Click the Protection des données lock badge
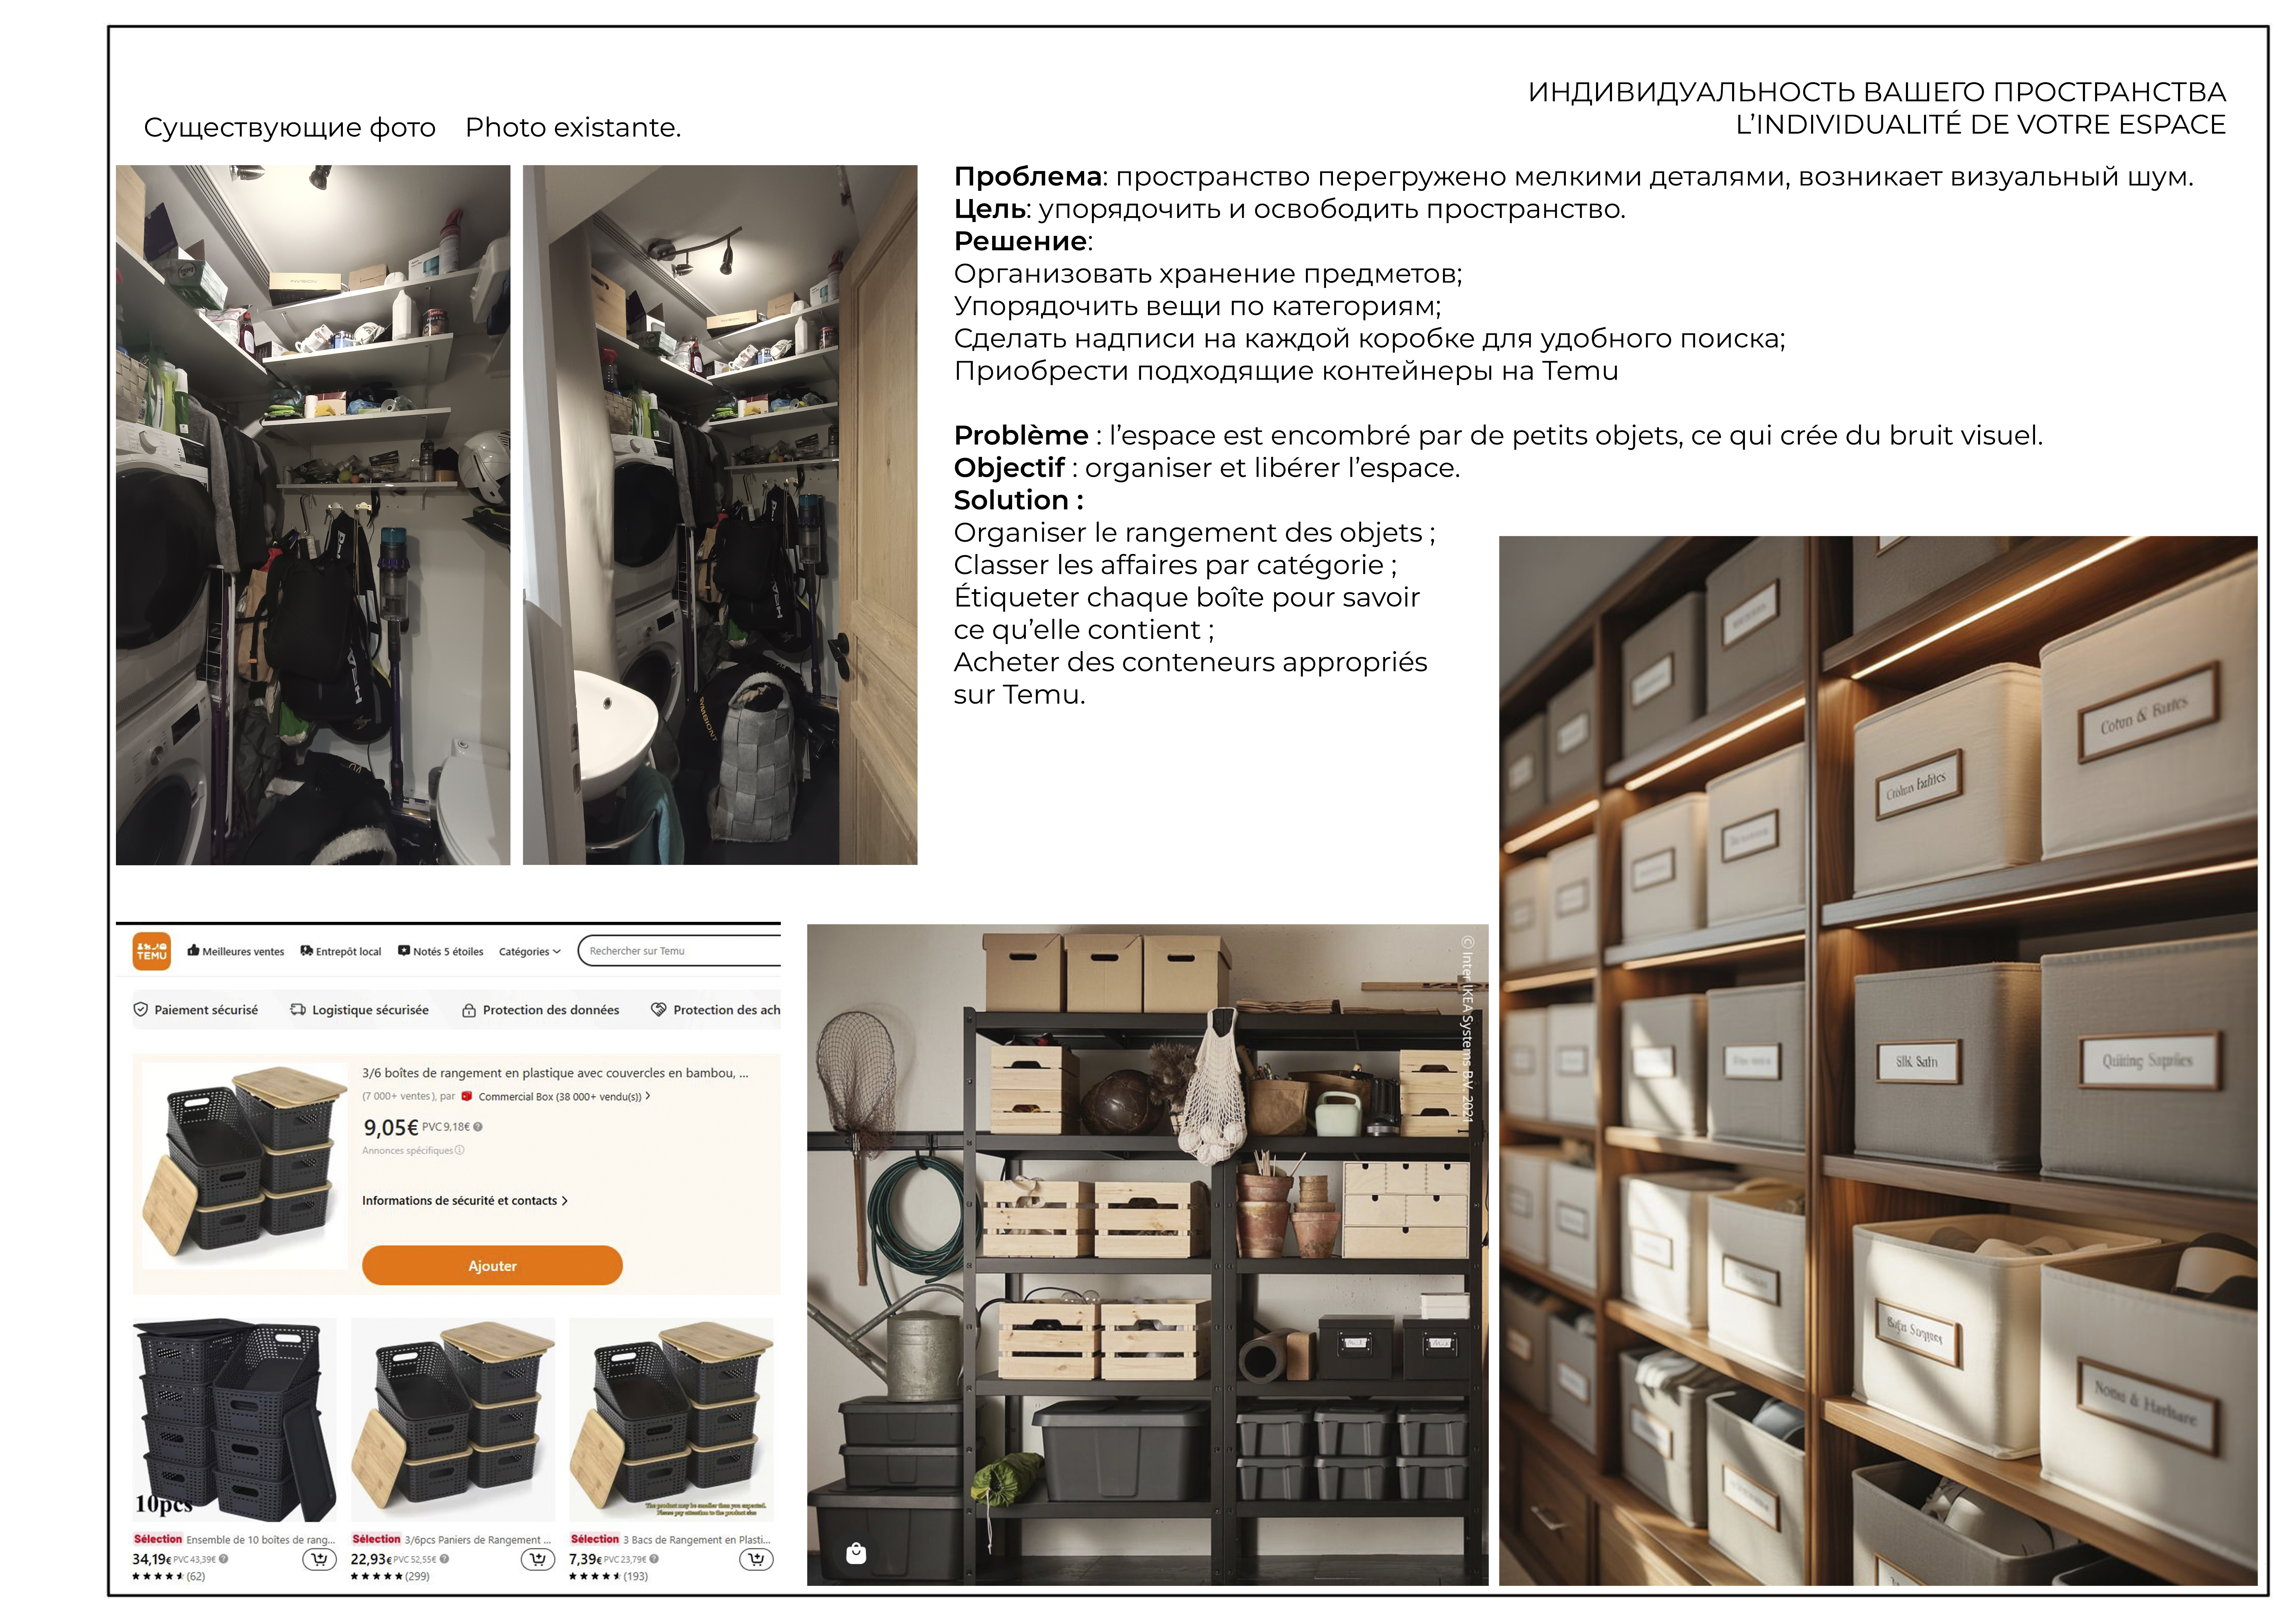The width and height of the screenshot is (2296, 1623). (x=541, y=1010)
